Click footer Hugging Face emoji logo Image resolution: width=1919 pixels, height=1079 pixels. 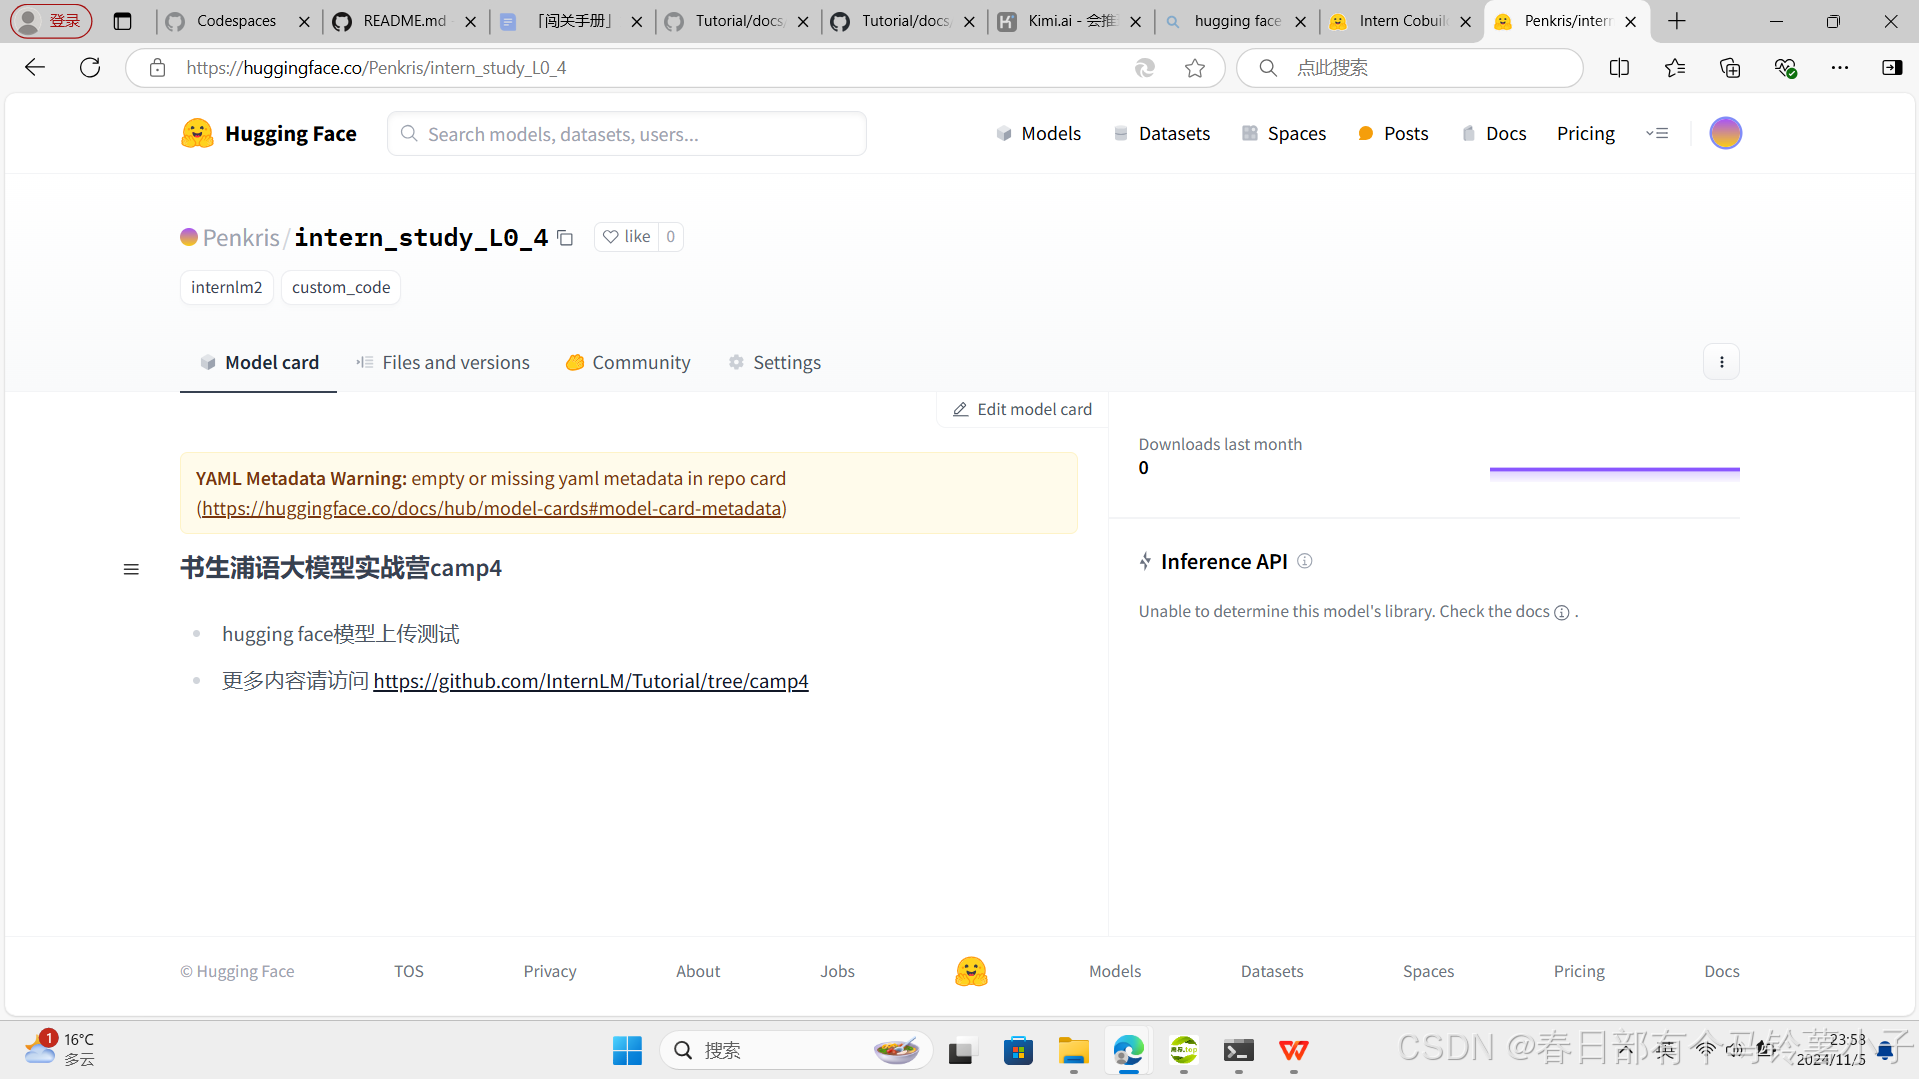971,971
